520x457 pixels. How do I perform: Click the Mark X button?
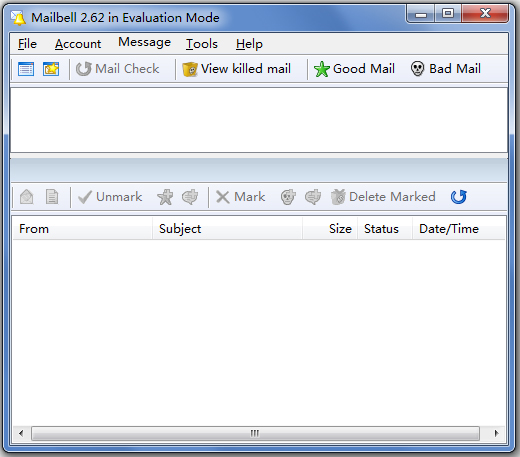240,197
